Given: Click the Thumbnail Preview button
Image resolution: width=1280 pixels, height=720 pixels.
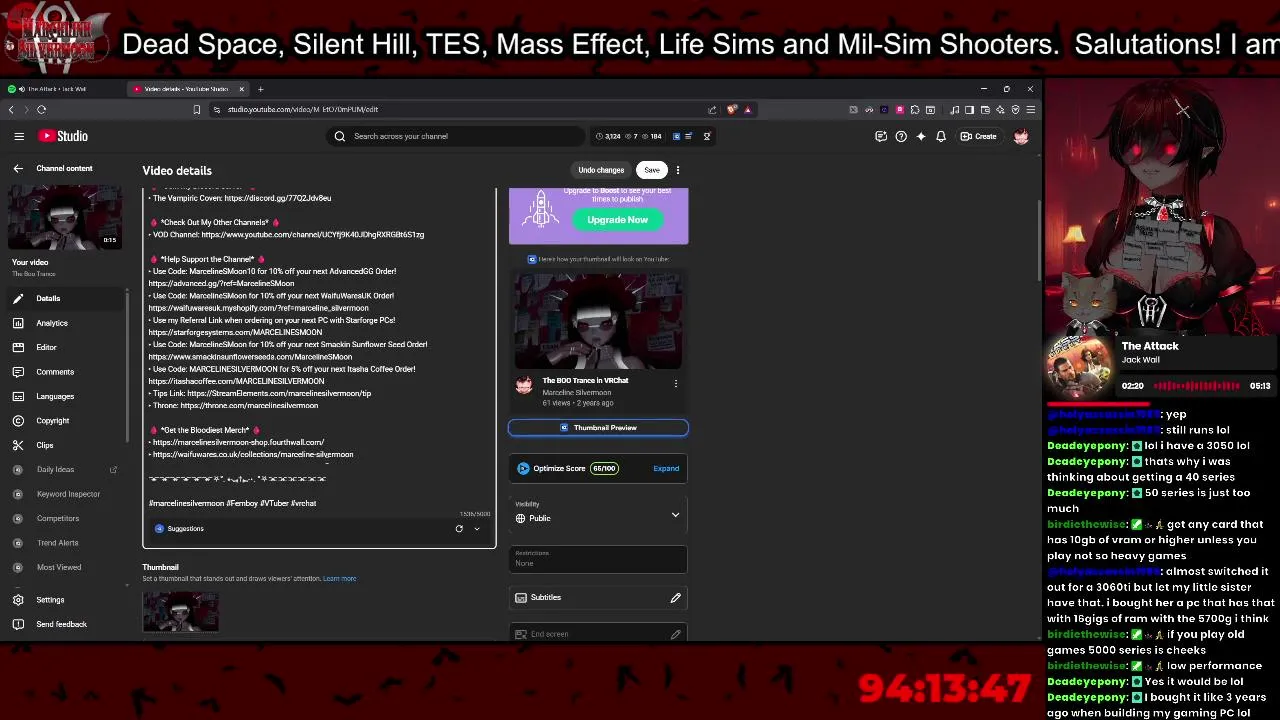Looking at the screenshot, I should (x=598, y=428).
